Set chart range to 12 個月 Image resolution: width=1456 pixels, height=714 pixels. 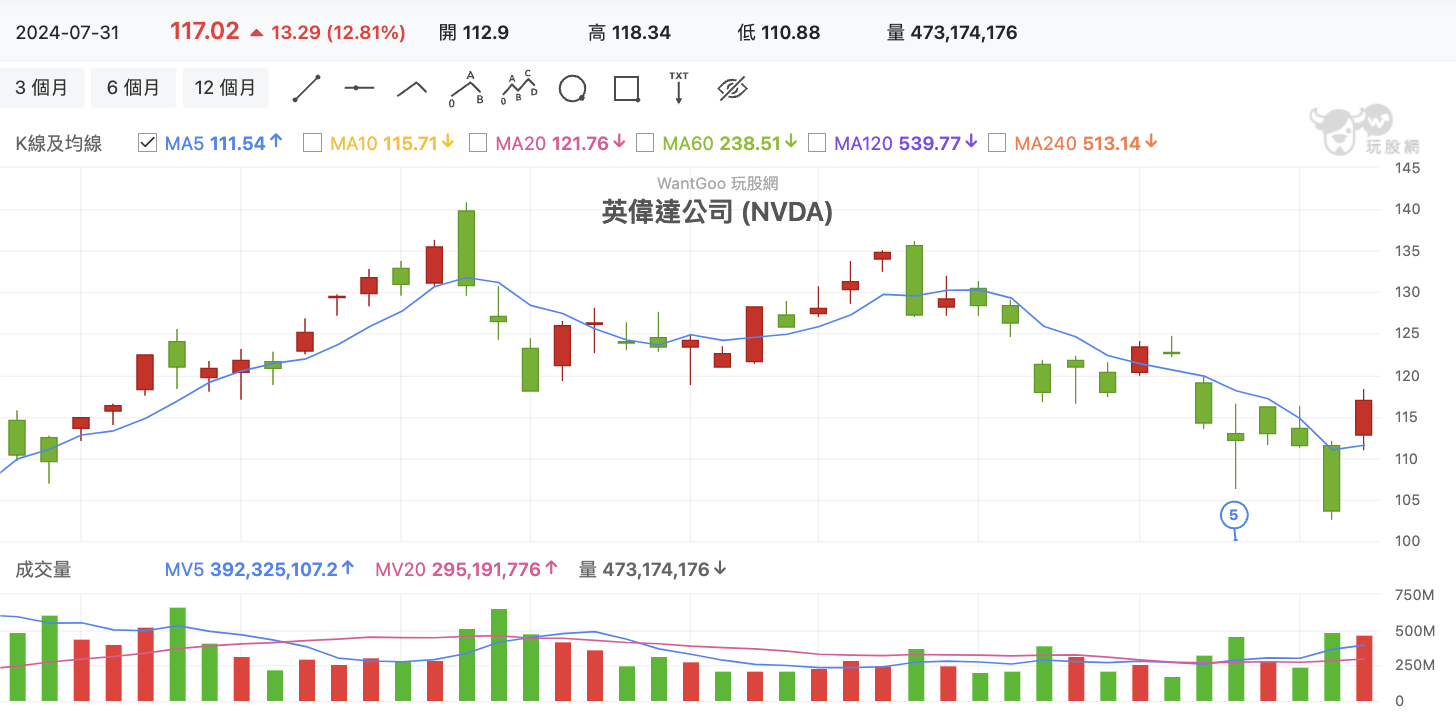[x=225, y=88]
